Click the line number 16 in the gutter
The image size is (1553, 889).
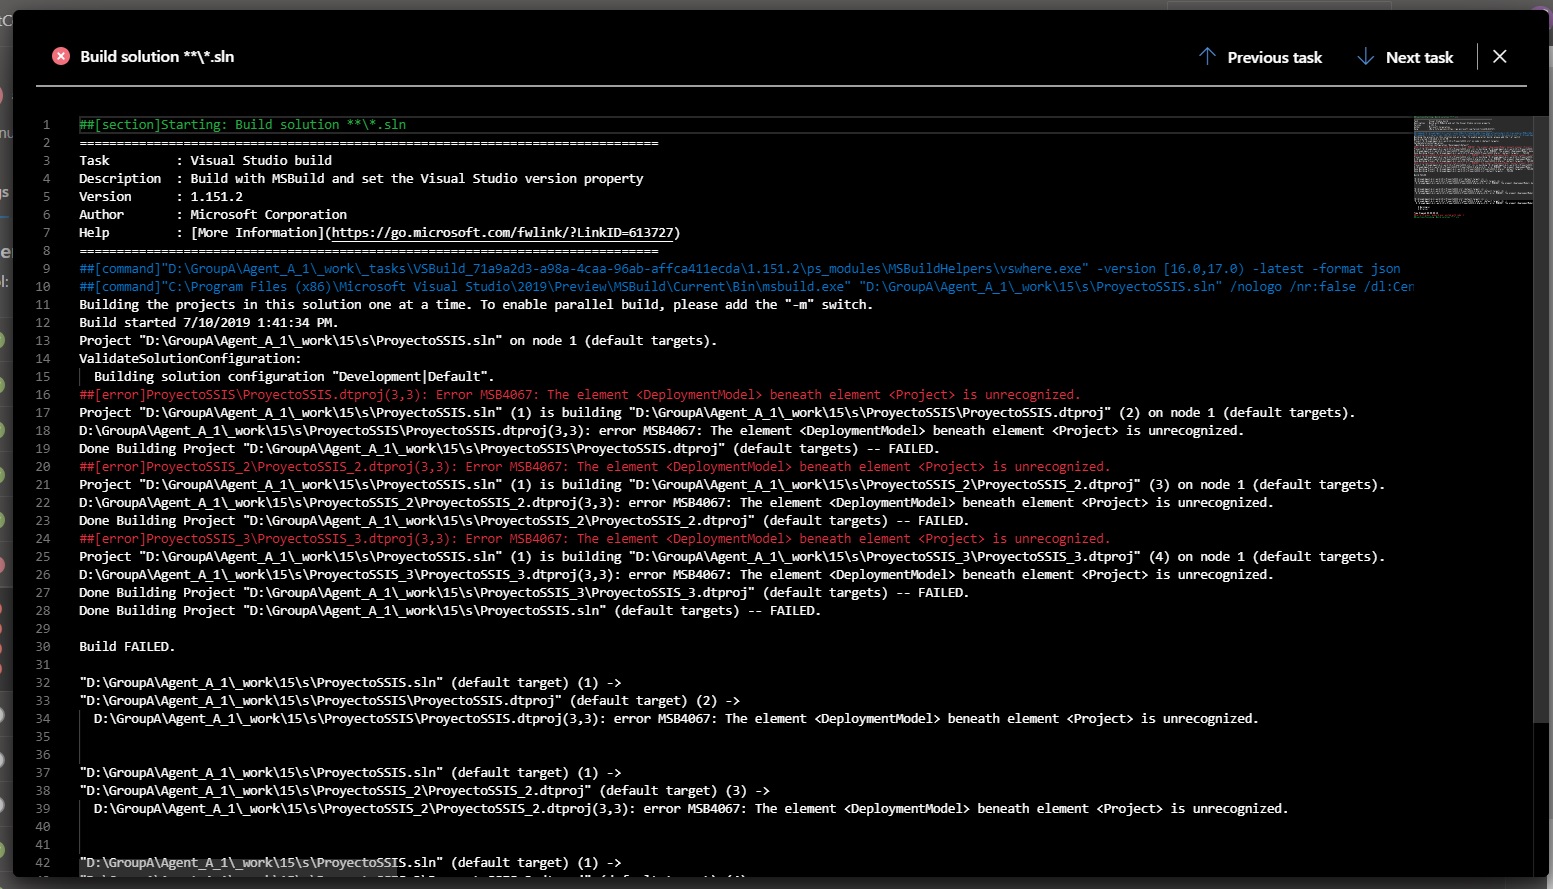[43, 394]
